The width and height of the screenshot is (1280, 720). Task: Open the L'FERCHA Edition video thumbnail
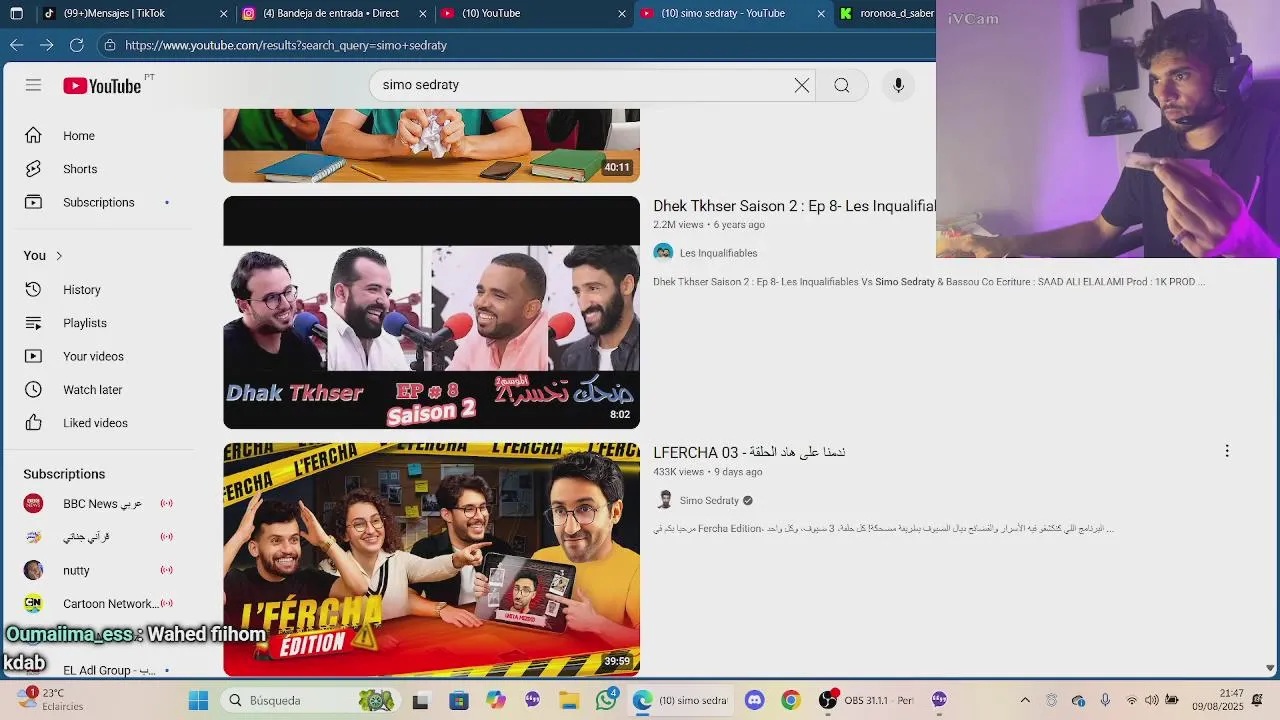coord(431,559)
